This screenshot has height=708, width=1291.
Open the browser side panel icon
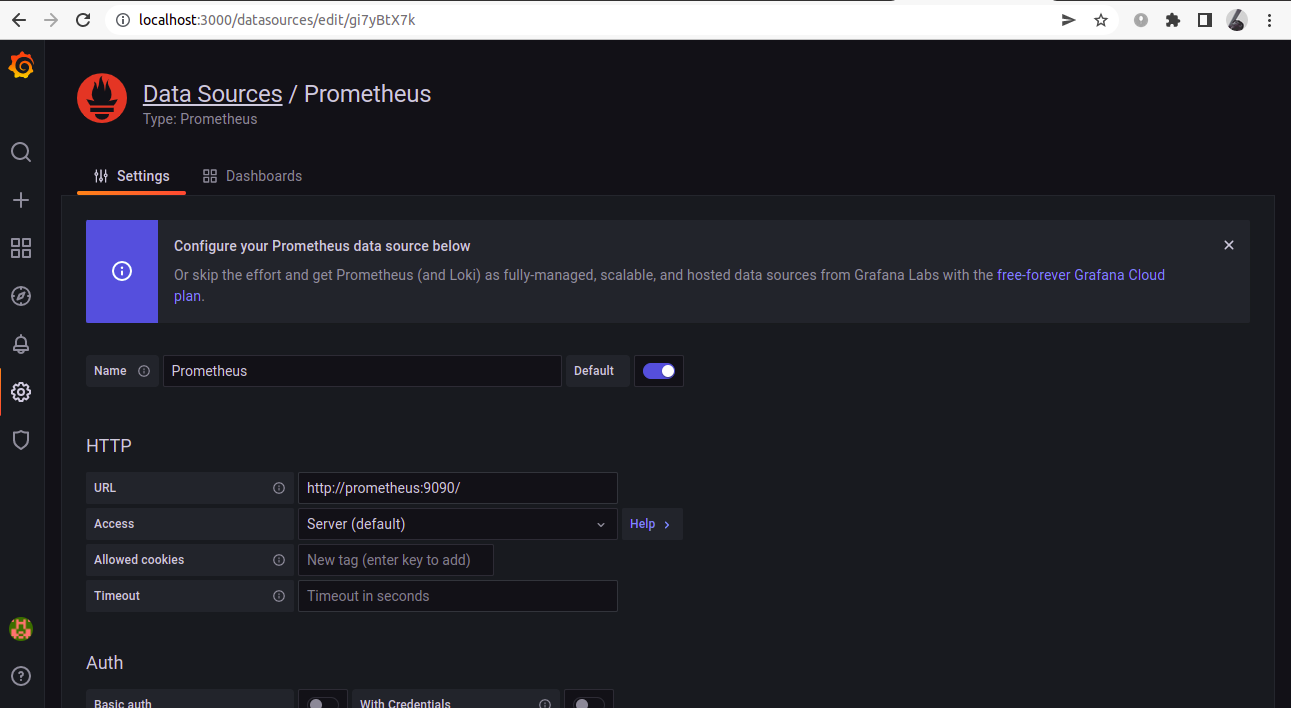pyautogui.click(x=1205, y=20)
